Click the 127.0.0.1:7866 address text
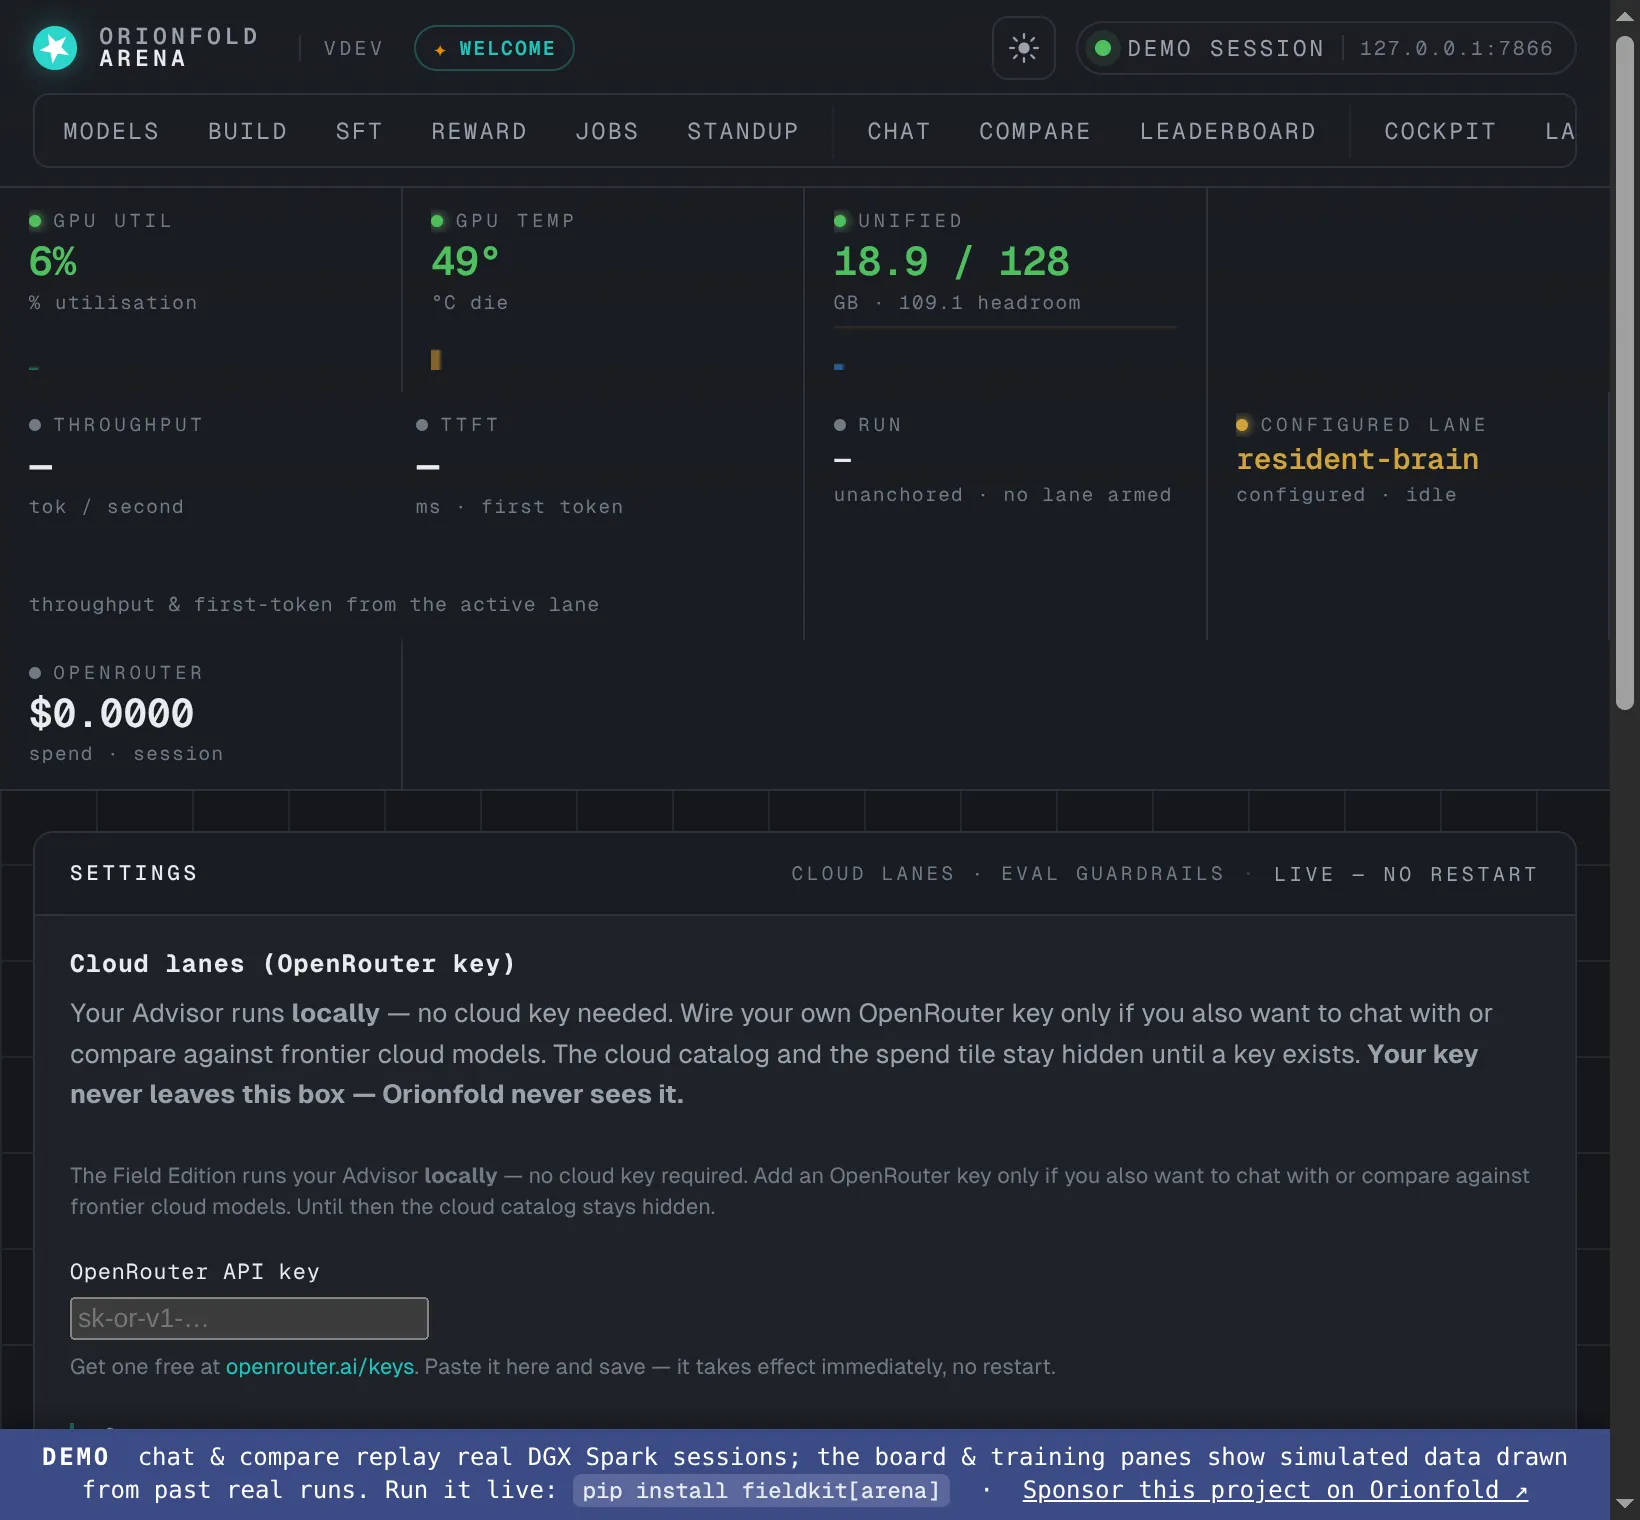 coord(1456,48)
